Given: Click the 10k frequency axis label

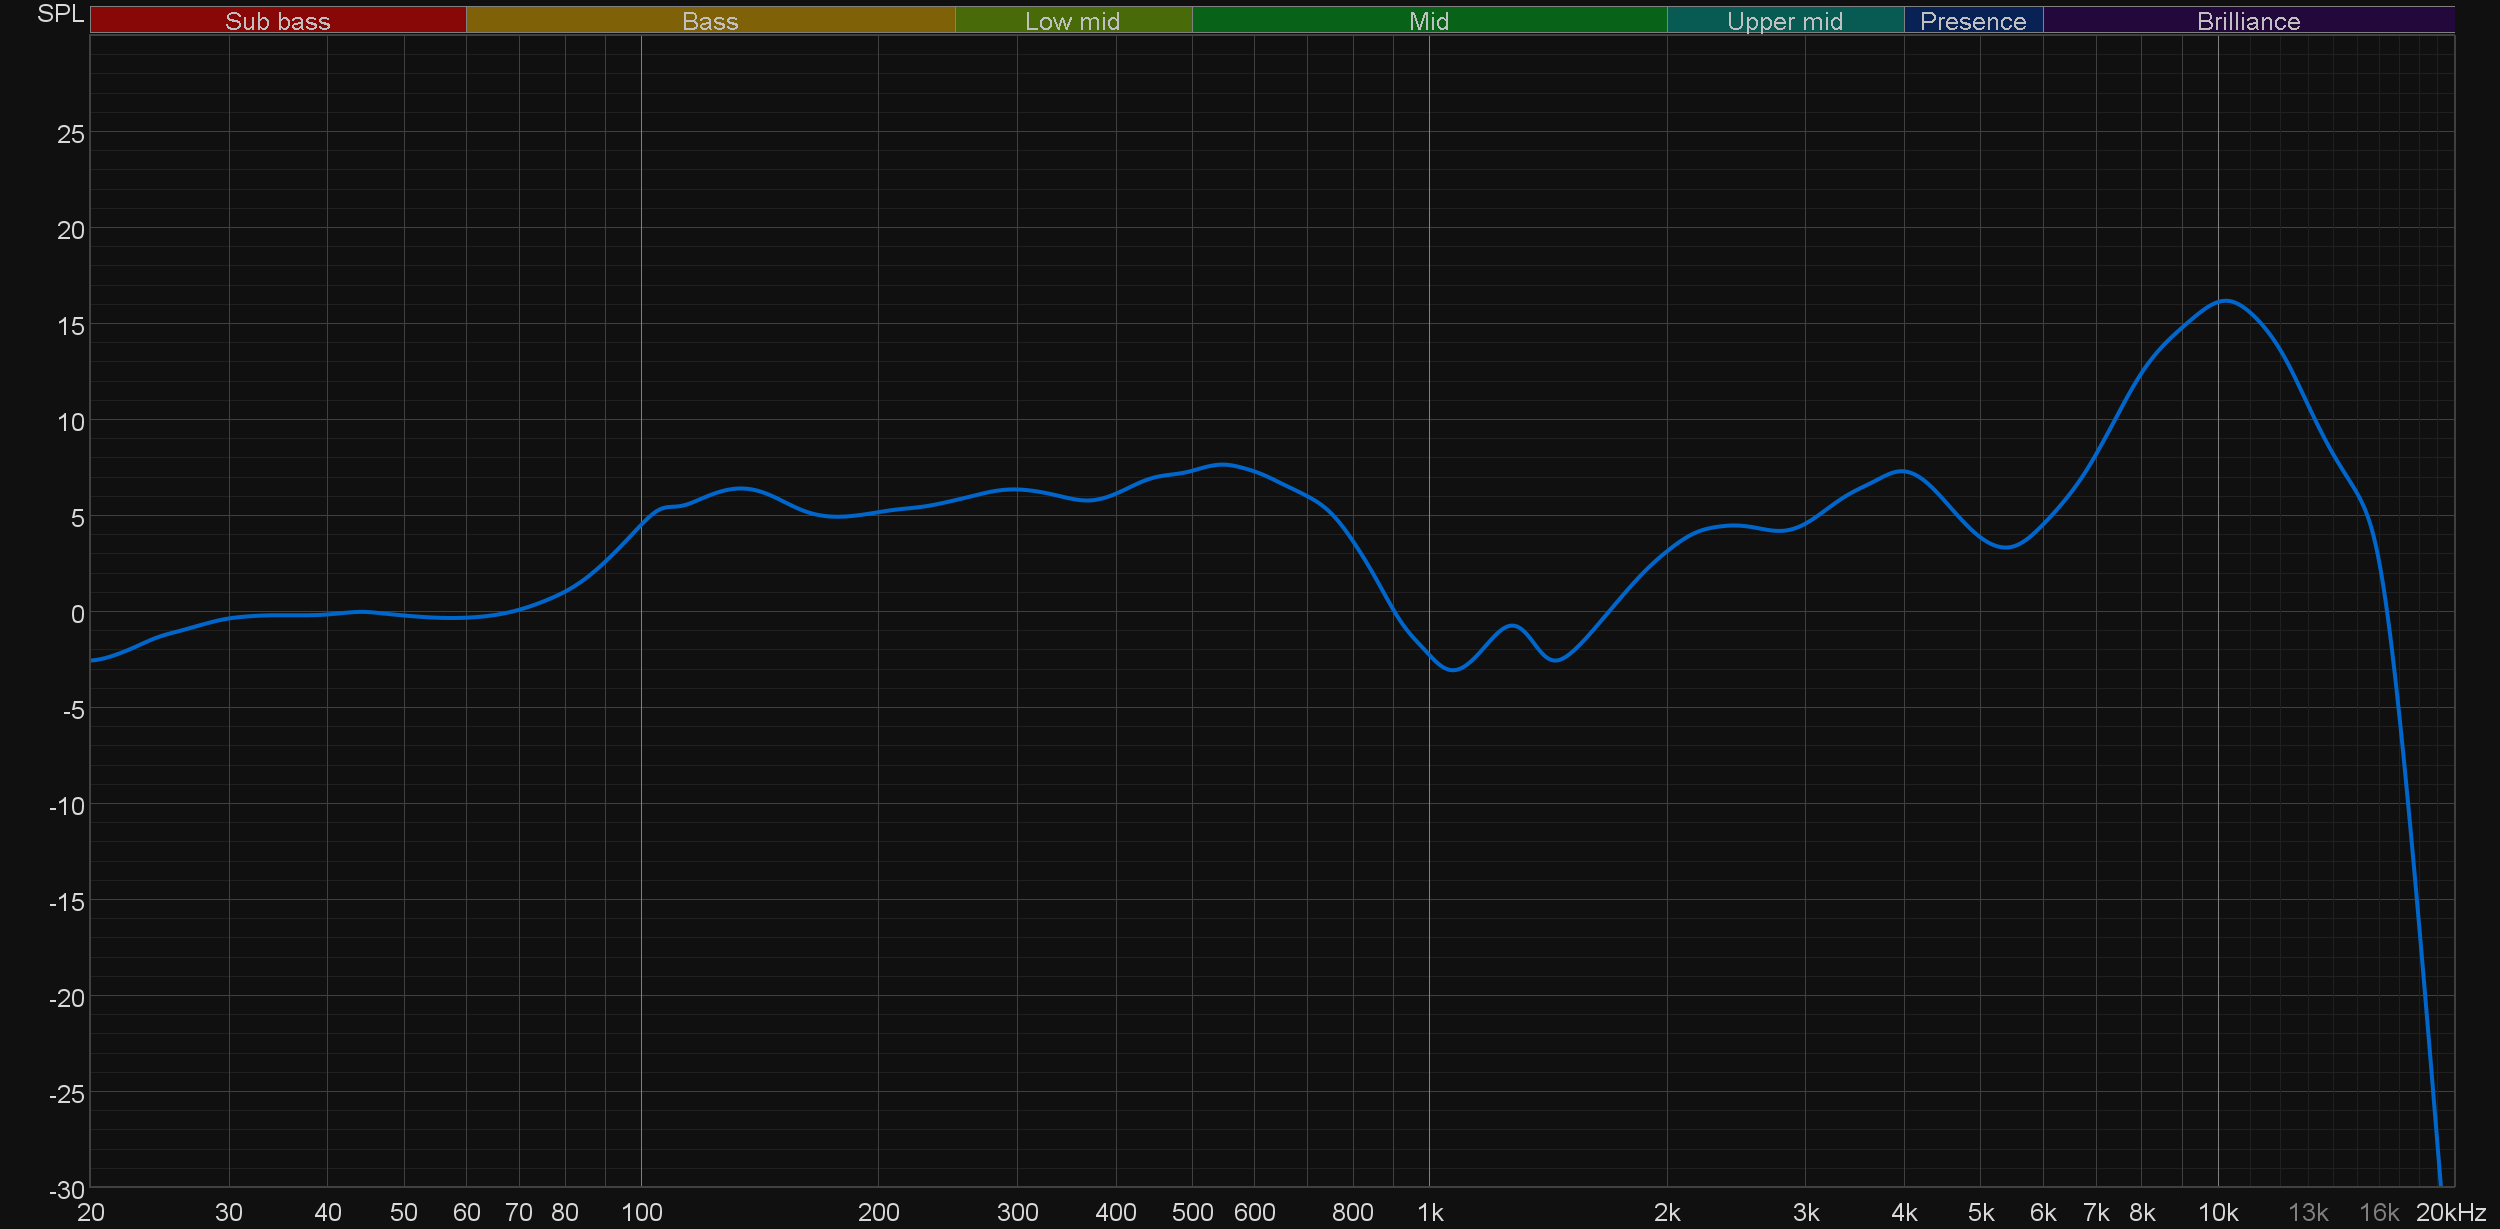Looking at the screenshot, I should [2217, 1213].
